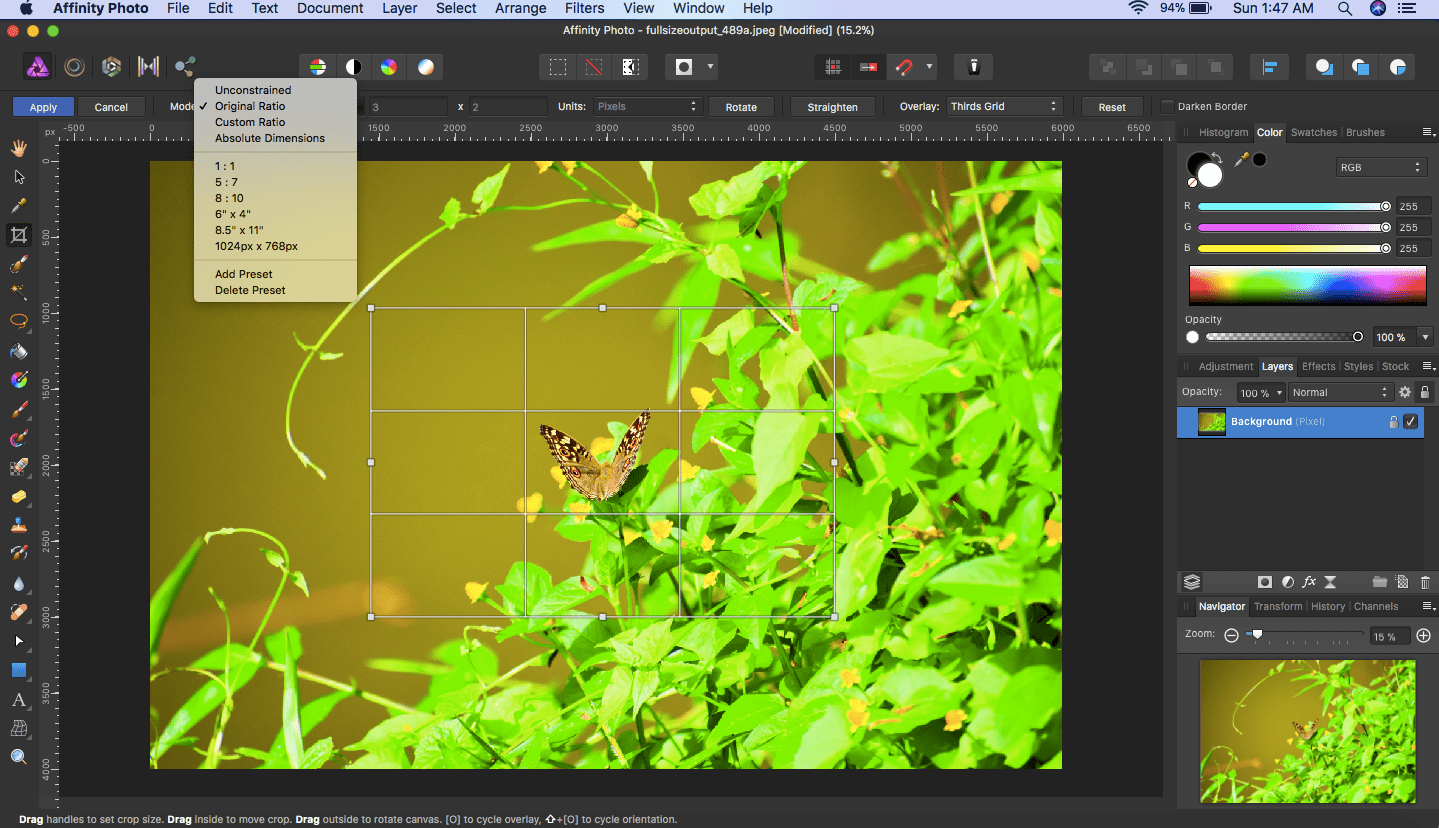Select the Artistic Text tool
Viewport: 1439px width, 828px height.
(18, 699)
